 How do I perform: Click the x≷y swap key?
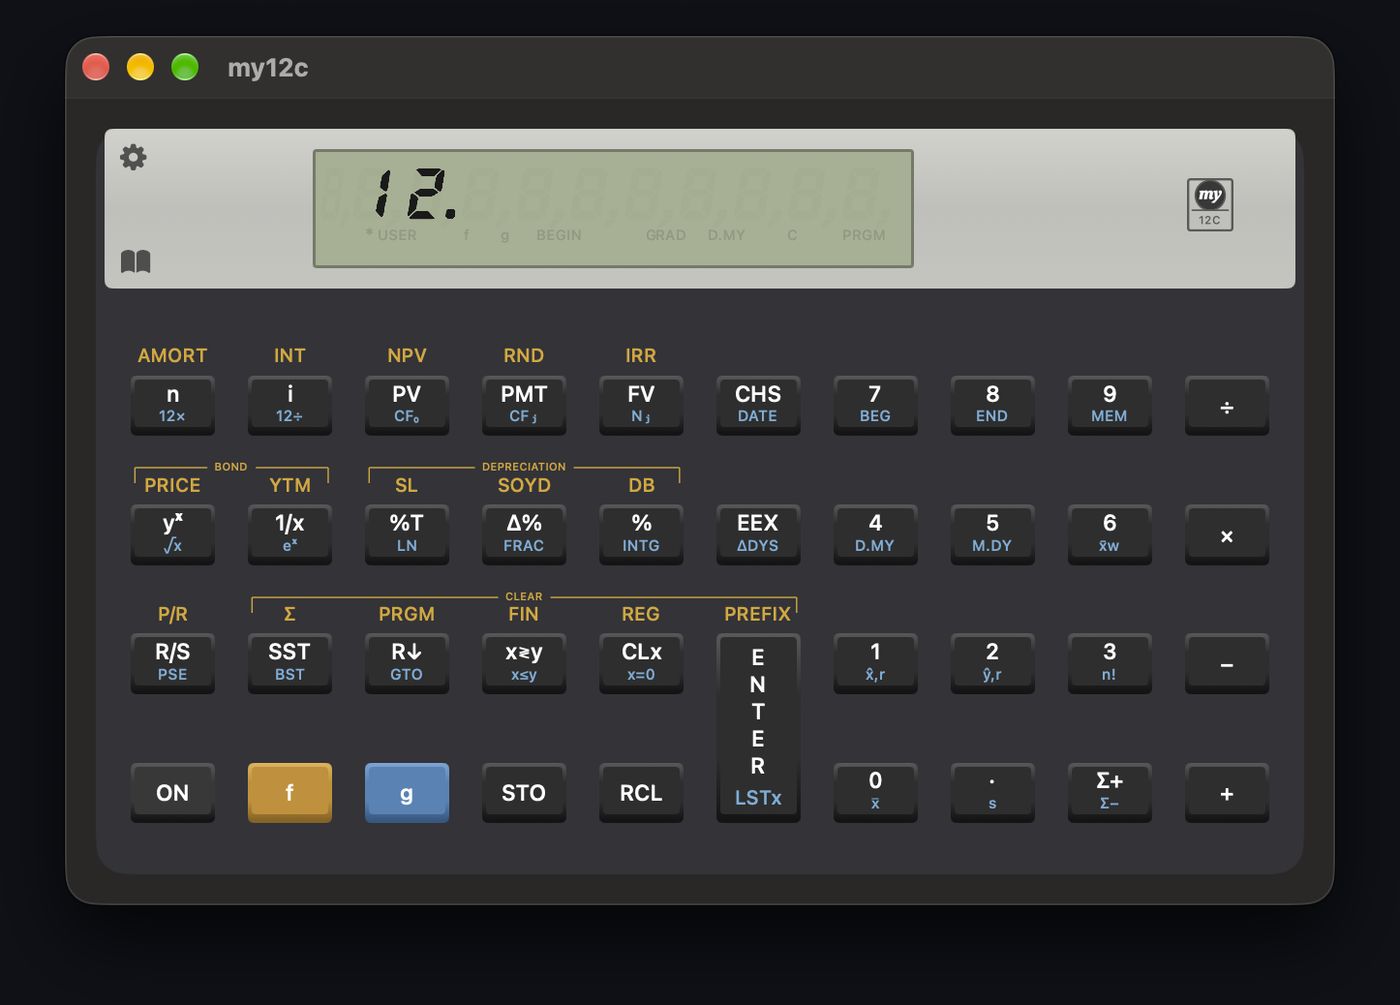pos(524,663)
